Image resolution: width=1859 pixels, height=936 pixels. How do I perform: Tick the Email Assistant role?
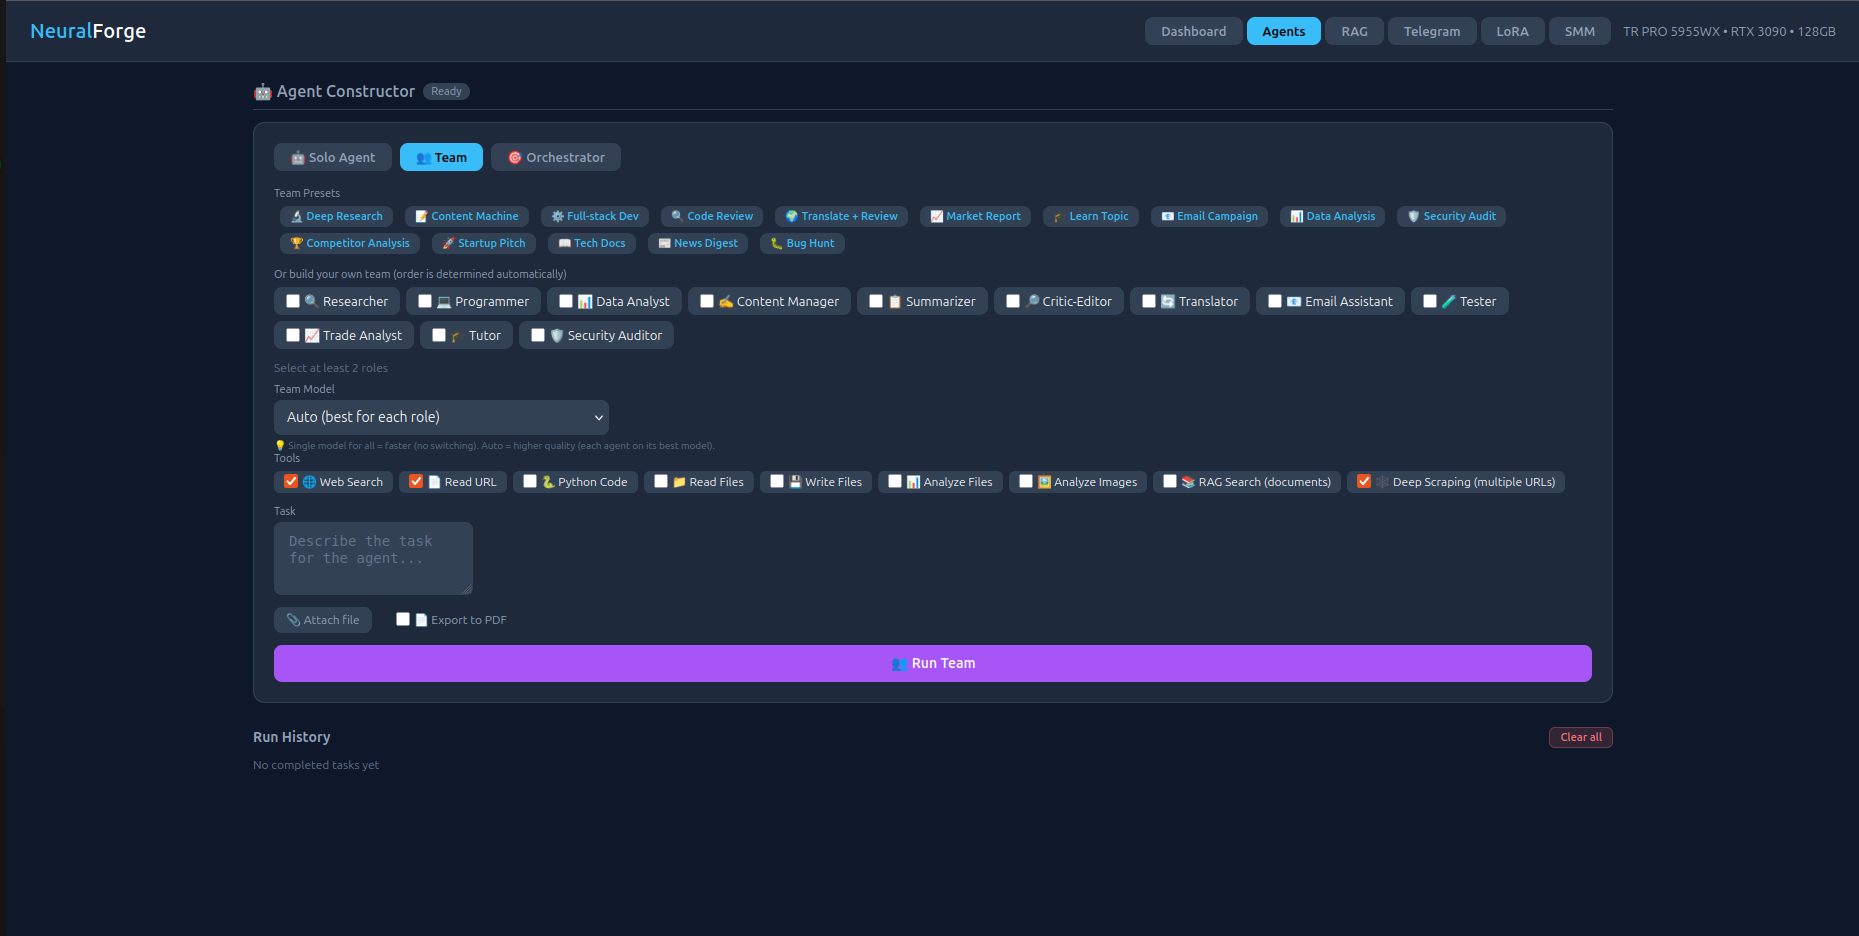click(1275, 301)
